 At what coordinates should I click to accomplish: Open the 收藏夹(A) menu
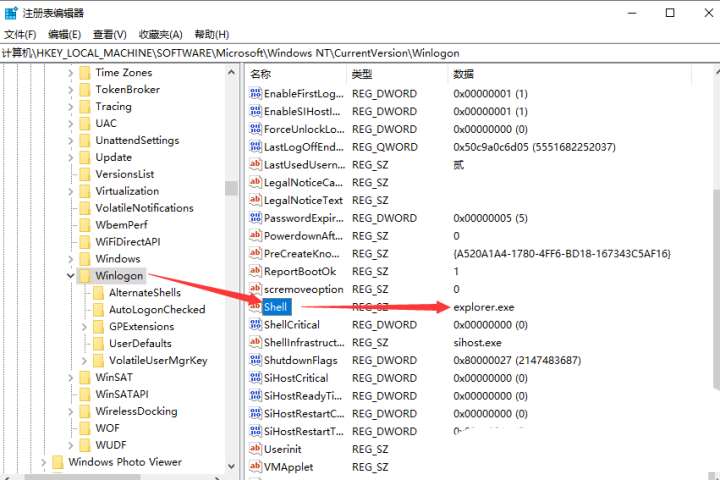pyautogui.click(x=160, y=34)
